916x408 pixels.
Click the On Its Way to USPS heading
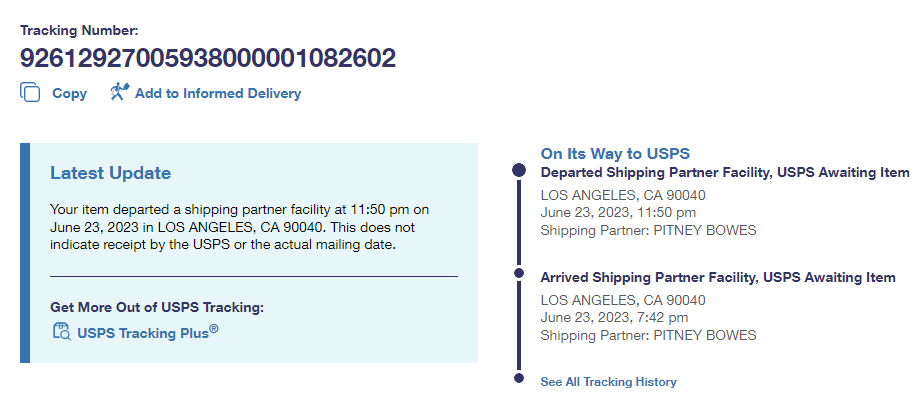point(615,154)
